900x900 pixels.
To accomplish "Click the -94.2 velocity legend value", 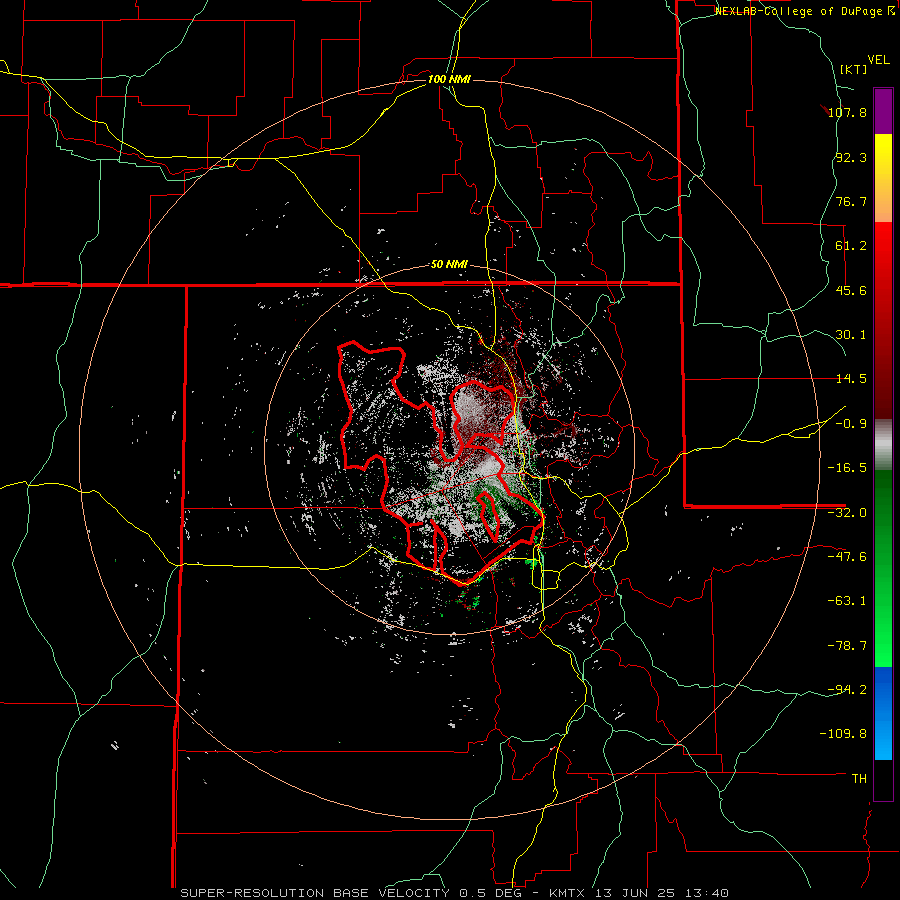I will (x=847, y=690).
